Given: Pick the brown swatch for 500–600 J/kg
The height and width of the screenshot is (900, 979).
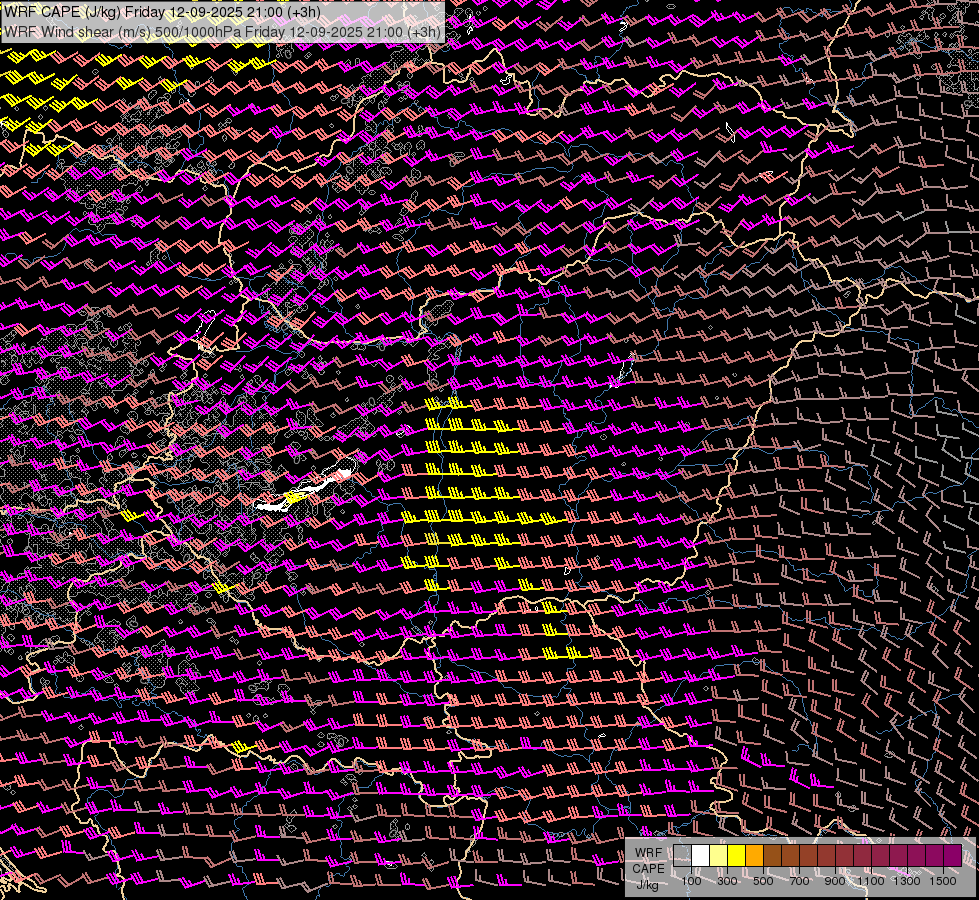Looking at the screenshot, I should pos(772,855).
